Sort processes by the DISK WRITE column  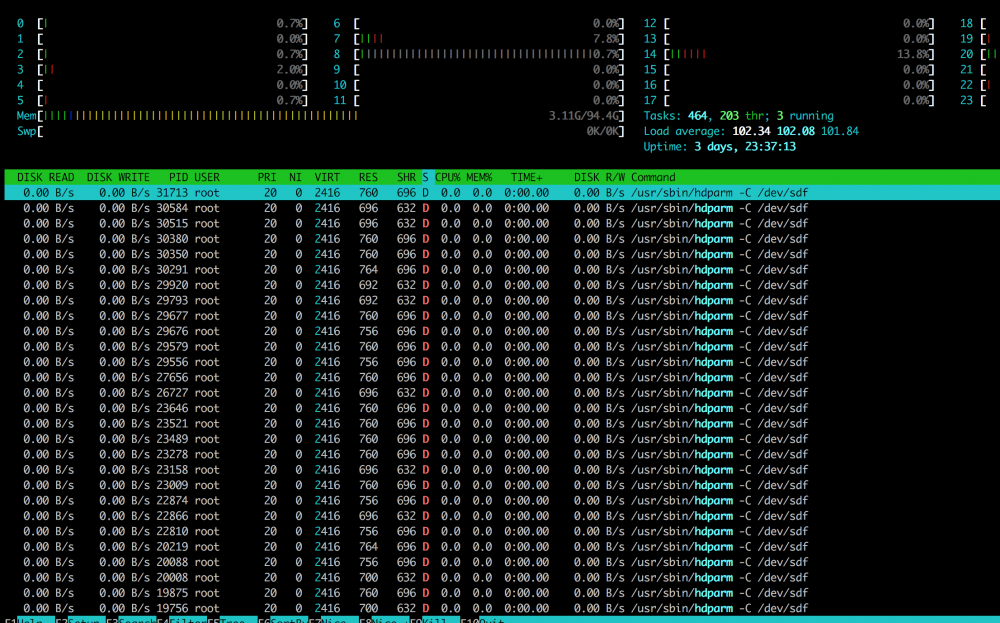118,177
